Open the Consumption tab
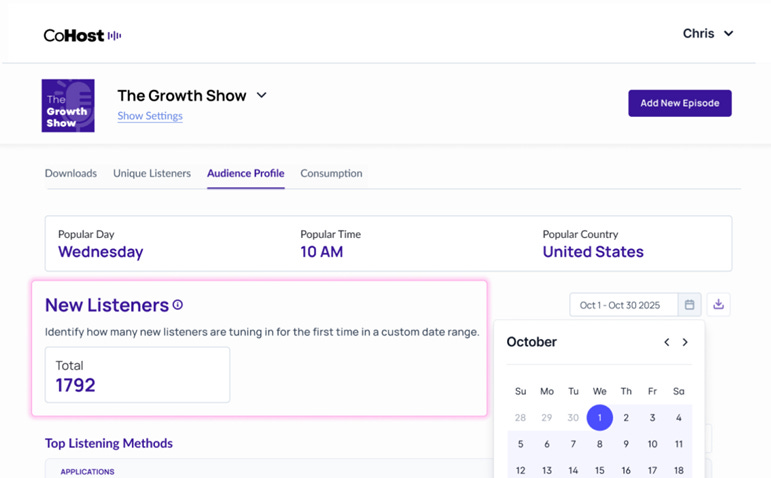The height and width of the screenshot is (478, 771). (331, 173)
